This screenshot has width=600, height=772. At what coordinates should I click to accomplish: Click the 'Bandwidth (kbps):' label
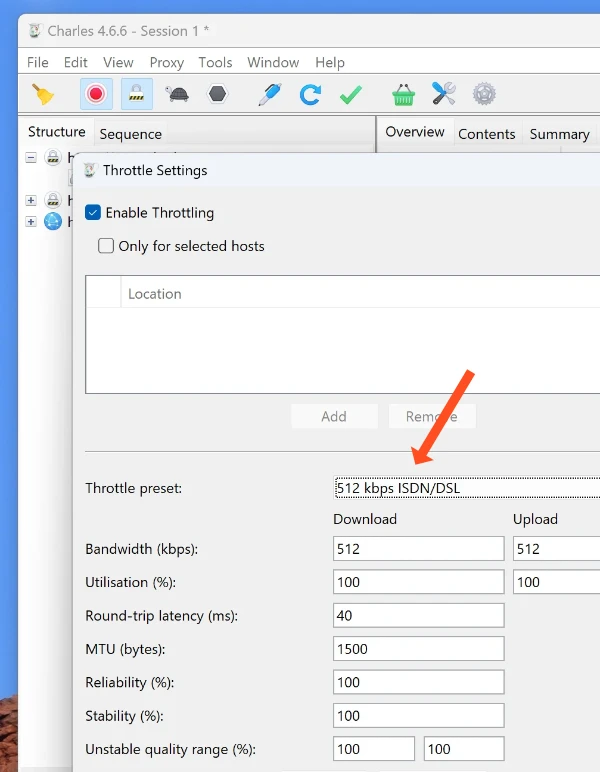tap(142, 549)
